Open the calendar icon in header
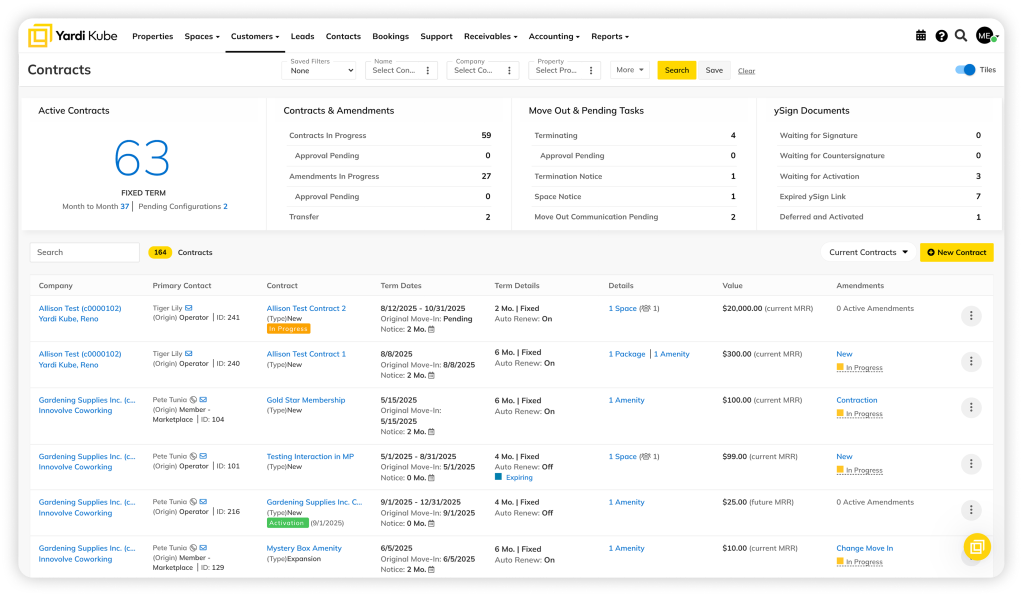Image resolution: width=1023 pixels, height=596 pixels. coord(921,36)
